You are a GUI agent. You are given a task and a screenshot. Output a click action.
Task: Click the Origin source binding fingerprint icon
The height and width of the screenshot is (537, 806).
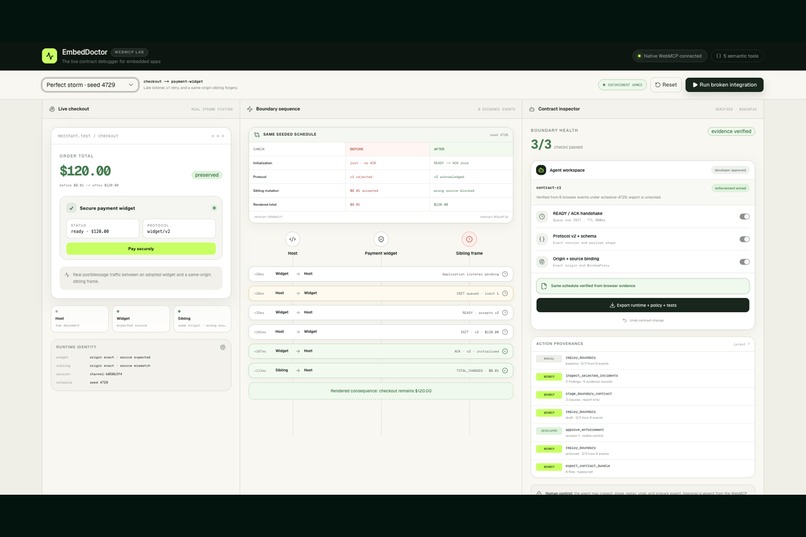pyautogui.click(x=542, y=262)
